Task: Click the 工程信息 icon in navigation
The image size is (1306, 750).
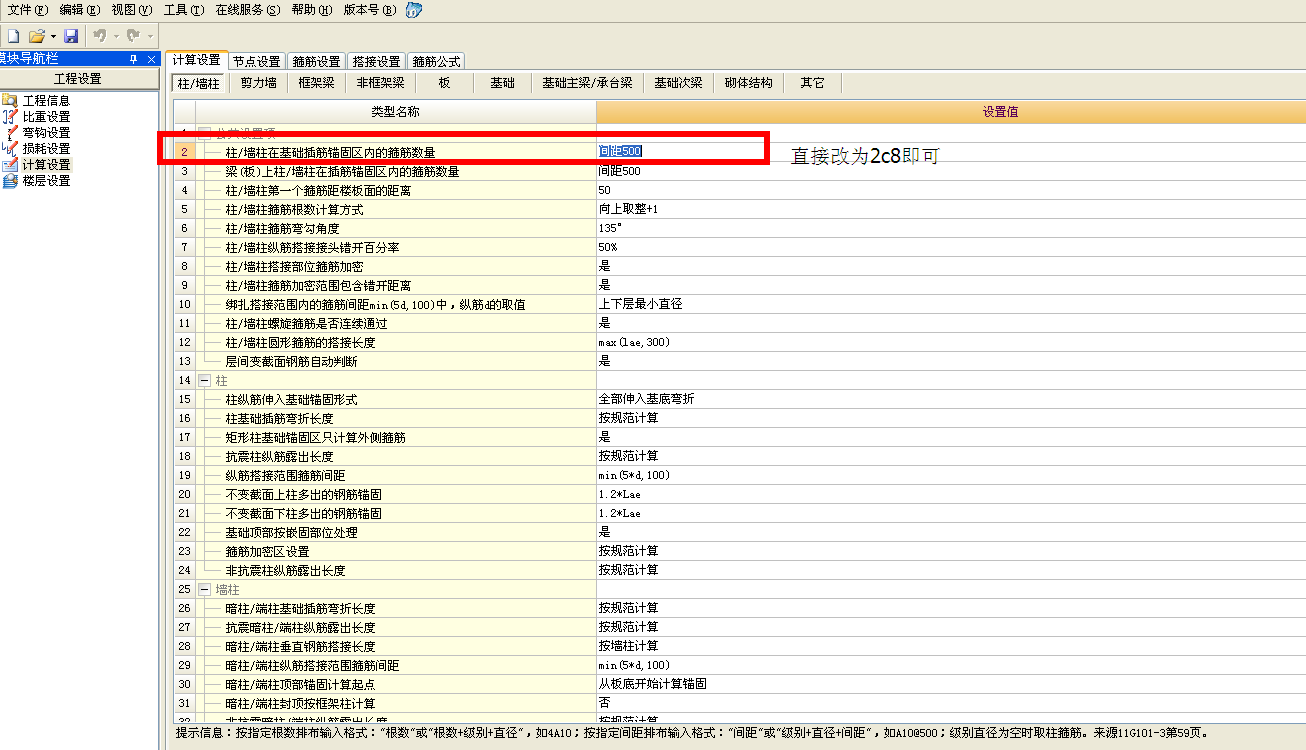Action: (10, 100)
